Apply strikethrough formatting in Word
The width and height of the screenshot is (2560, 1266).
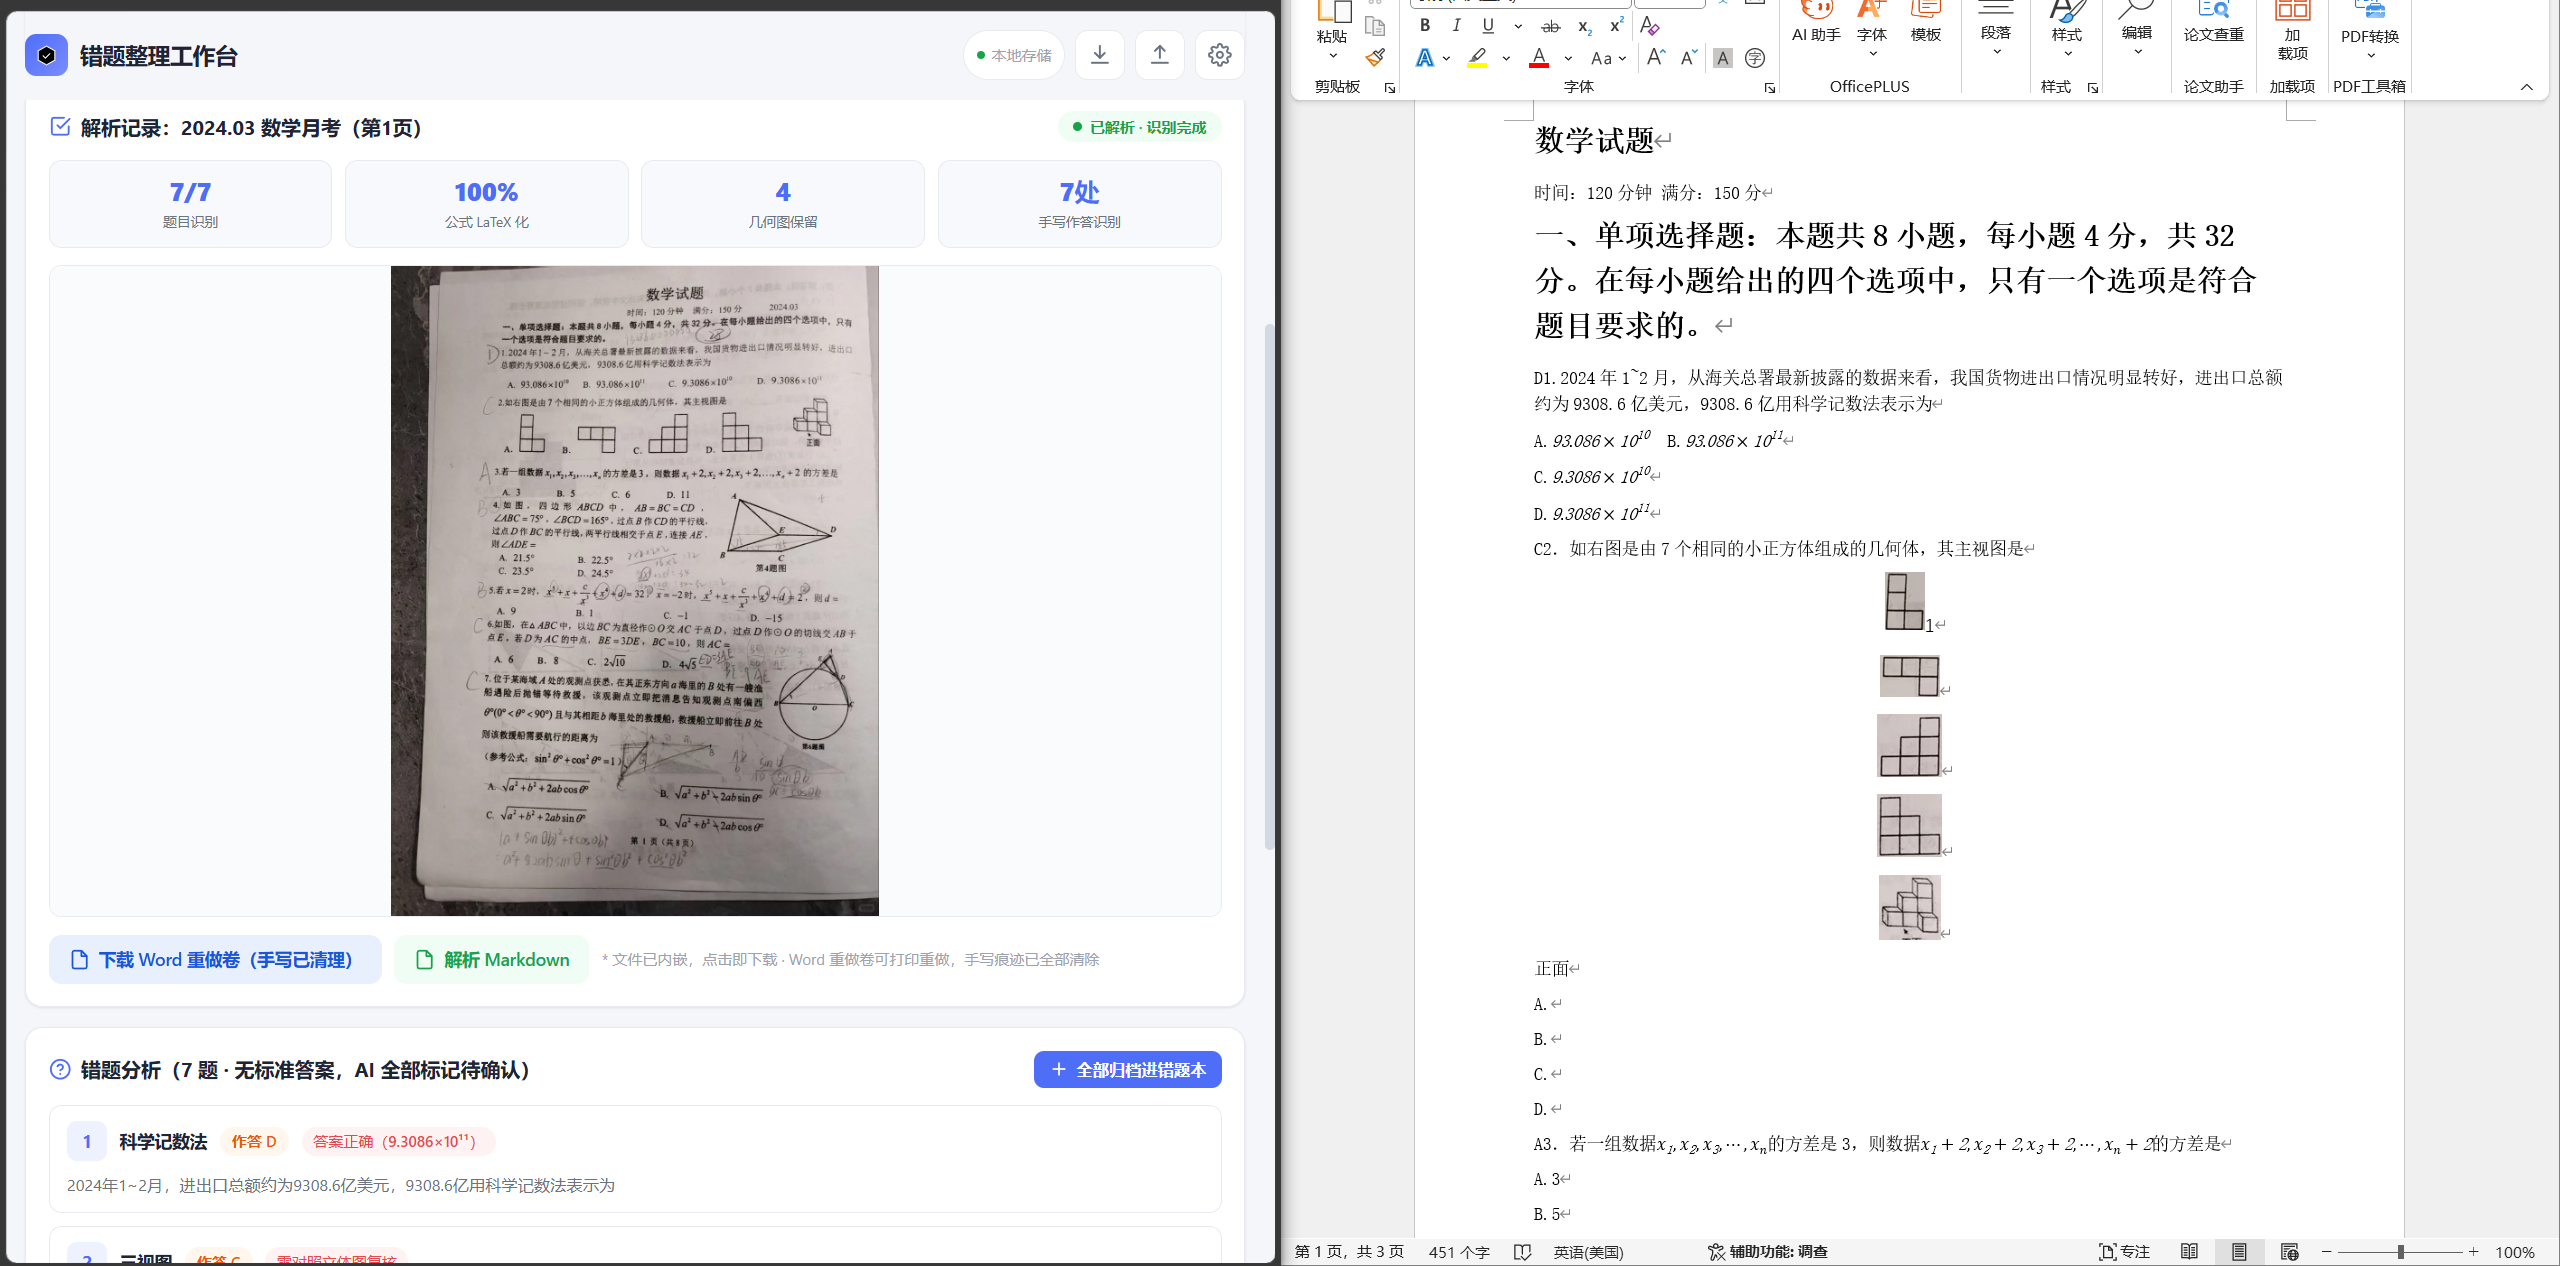coord(1551,26)
